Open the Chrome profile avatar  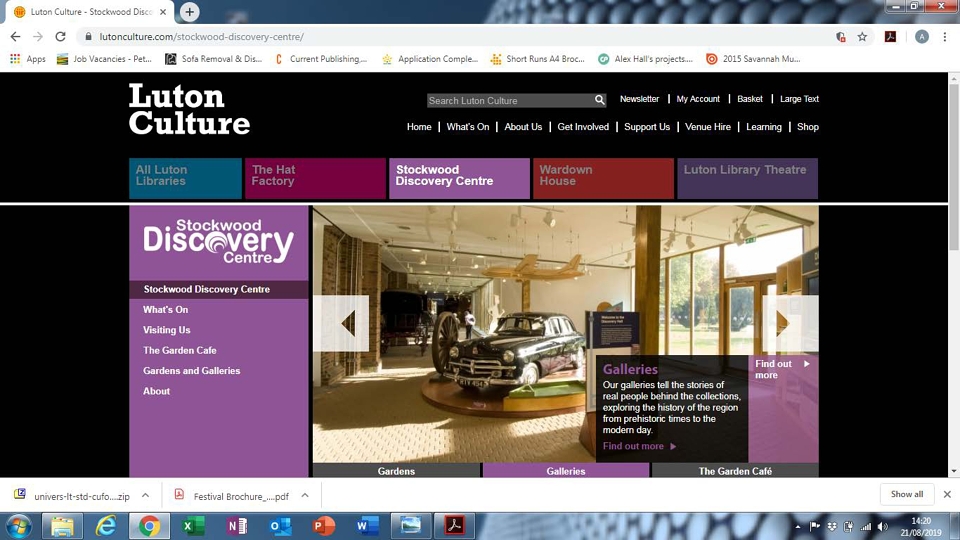pyautogui.click(x=921, y=37)
